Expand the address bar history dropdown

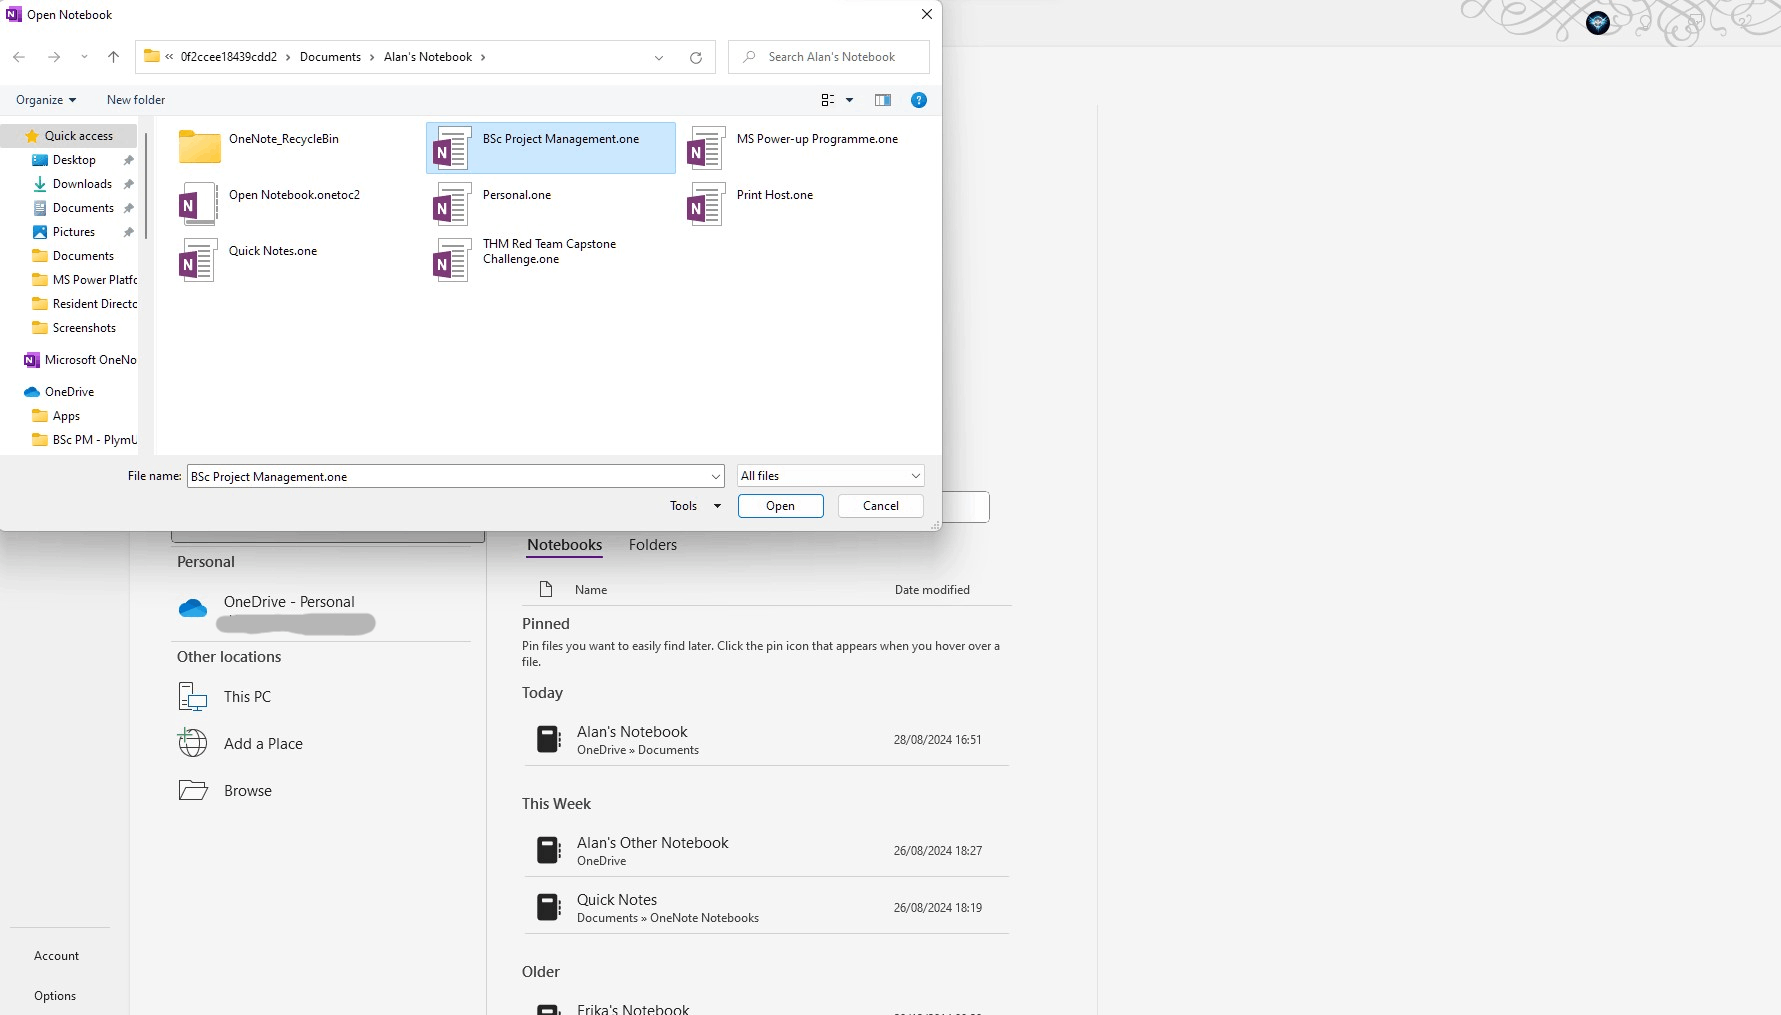tap(659, 57)
